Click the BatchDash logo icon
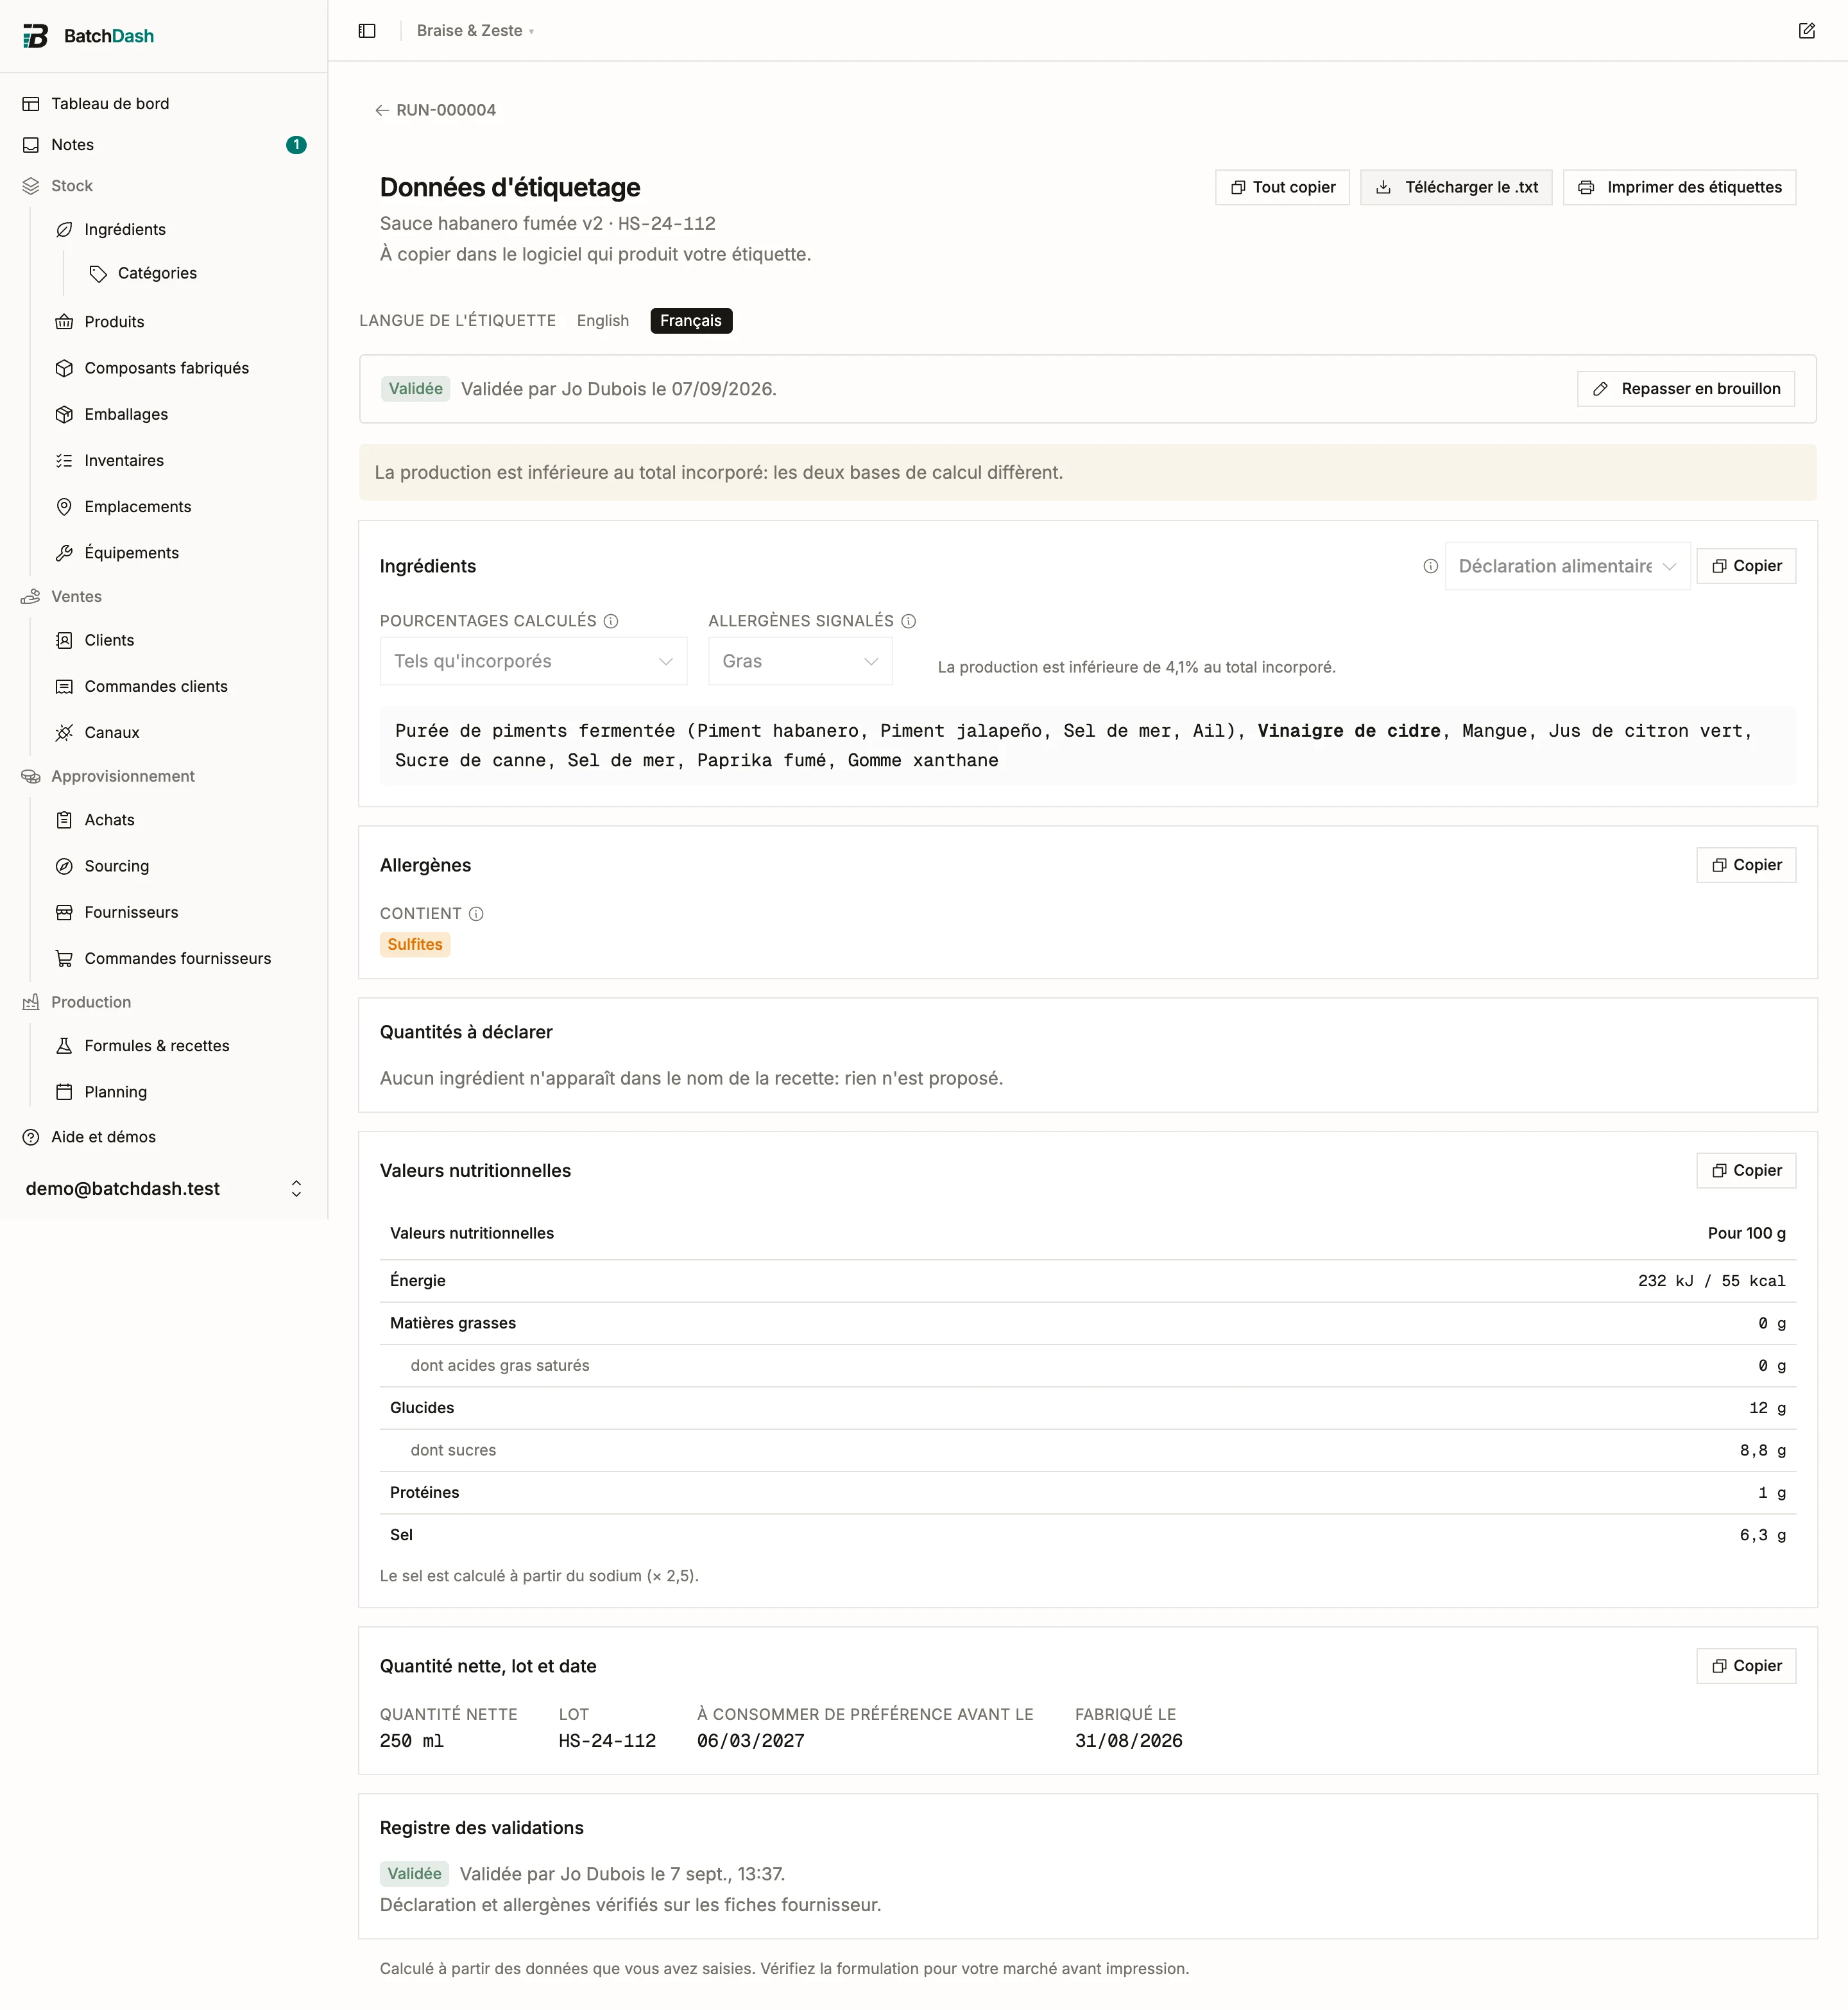The height and width of the screenshot is (2010, 1848). (36, 36)
